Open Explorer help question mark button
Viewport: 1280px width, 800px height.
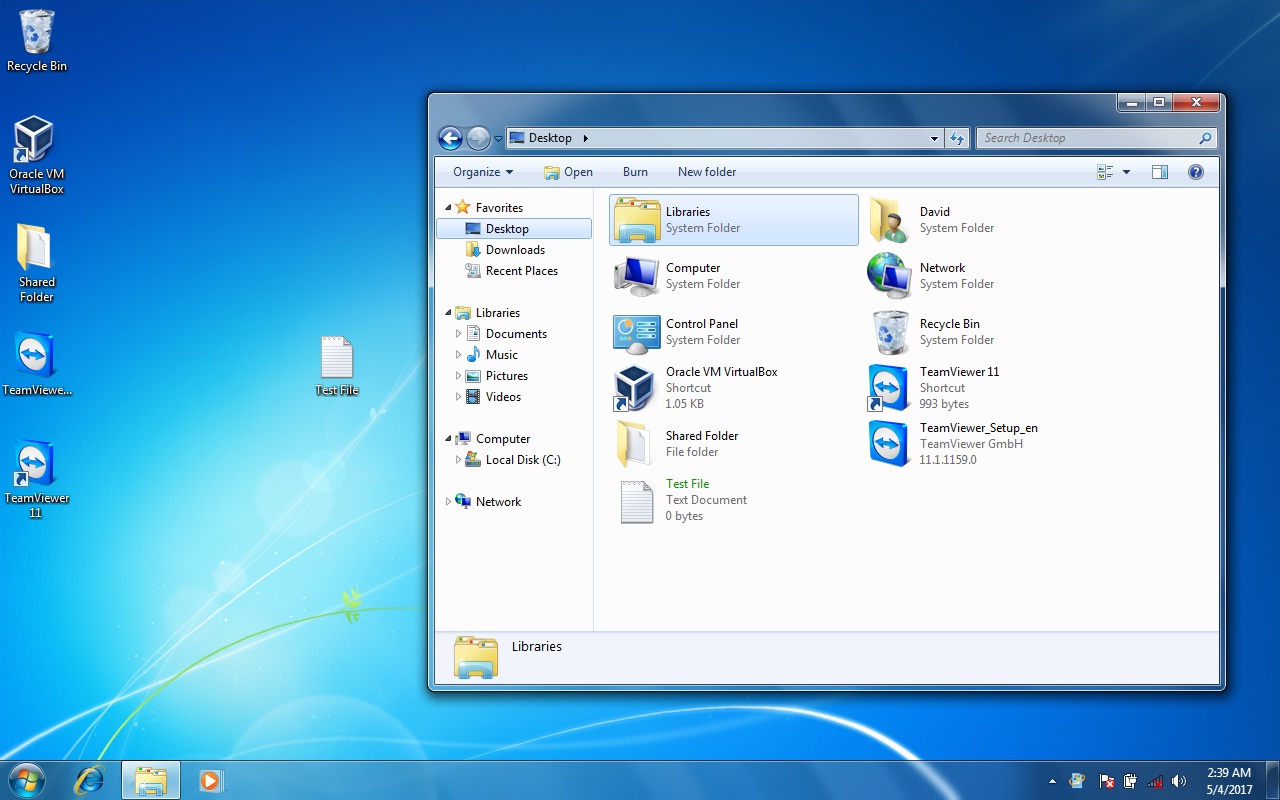point(1195,172)
